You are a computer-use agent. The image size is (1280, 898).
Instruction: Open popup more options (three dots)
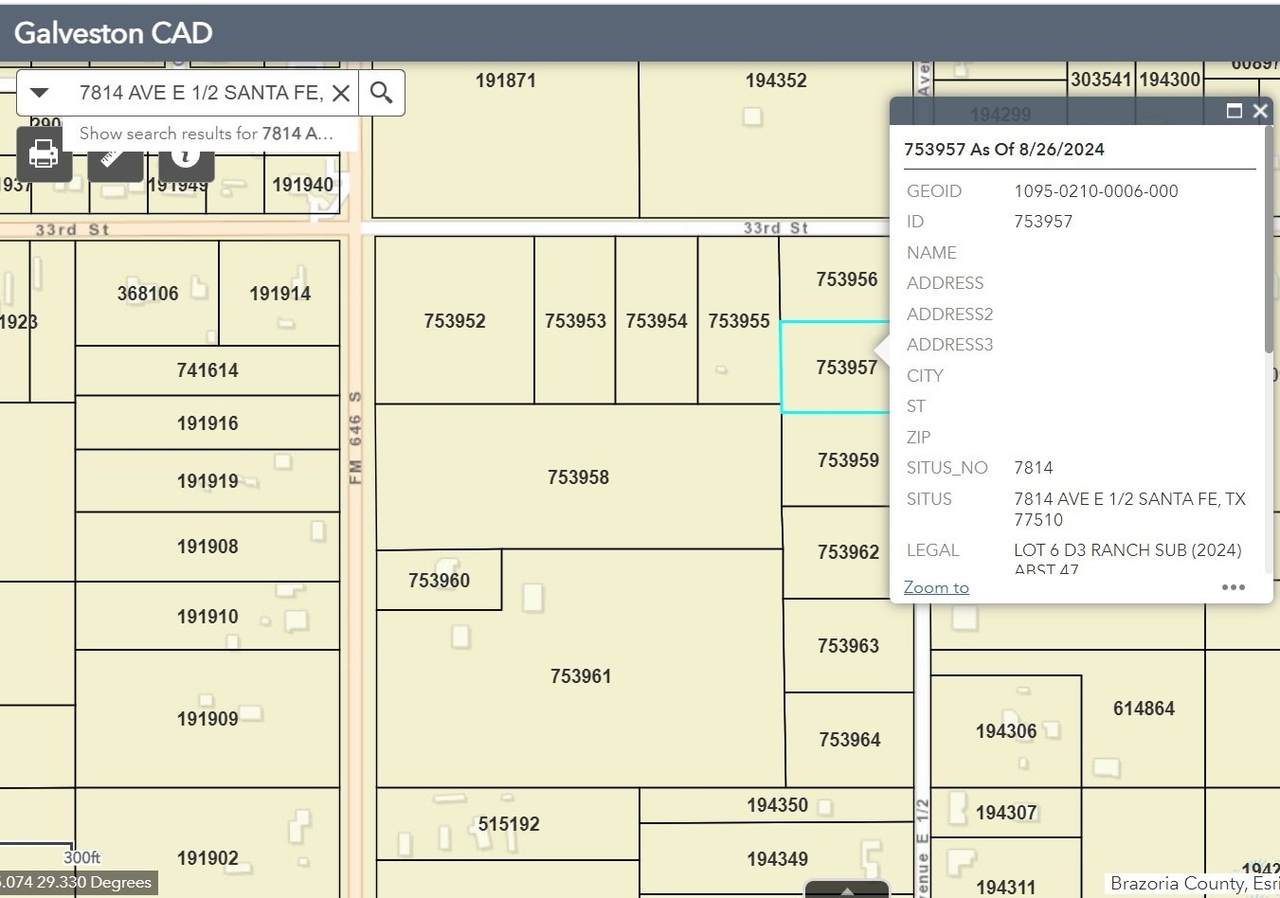pyautogui.click(x=1233, y=587)
